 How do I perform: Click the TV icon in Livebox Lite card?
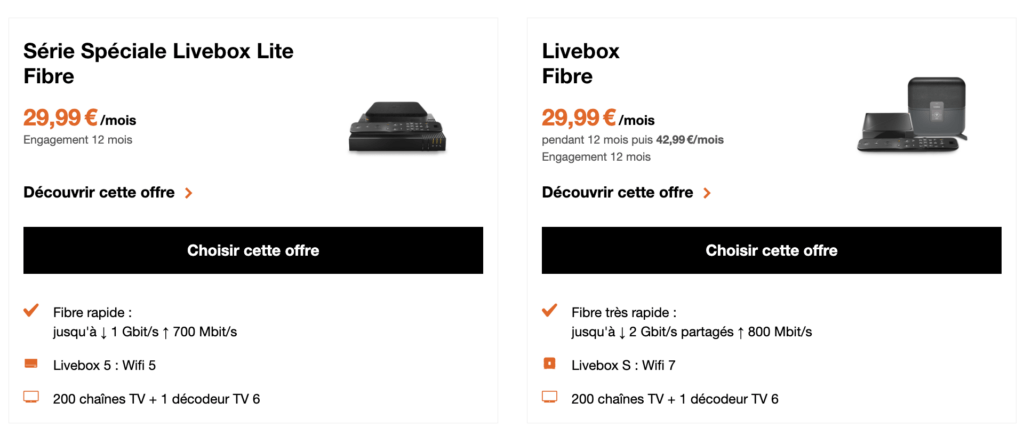pyautogui.click(x=31, y=398)
